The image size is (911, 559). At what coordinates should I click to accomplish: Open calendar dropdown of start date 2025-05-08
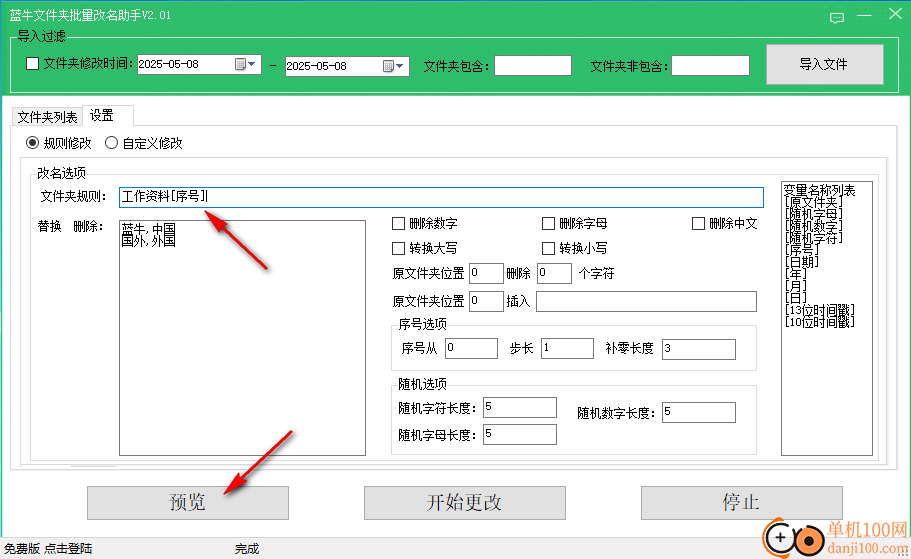(x=246, y=64)
